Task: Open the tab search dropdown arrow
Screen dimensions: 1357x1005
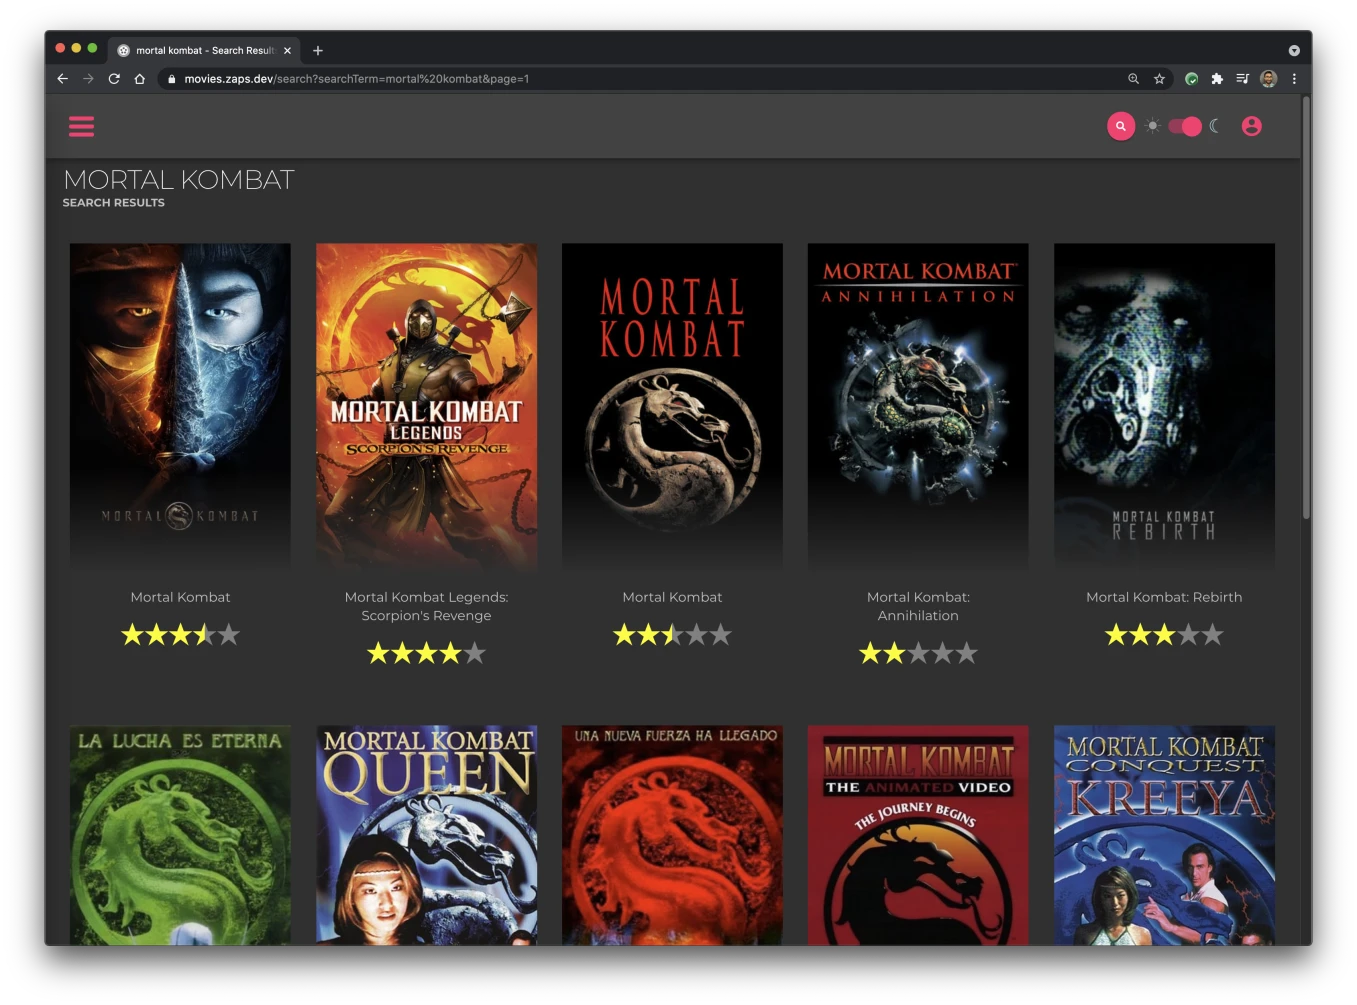Action: pos(1294,50)
